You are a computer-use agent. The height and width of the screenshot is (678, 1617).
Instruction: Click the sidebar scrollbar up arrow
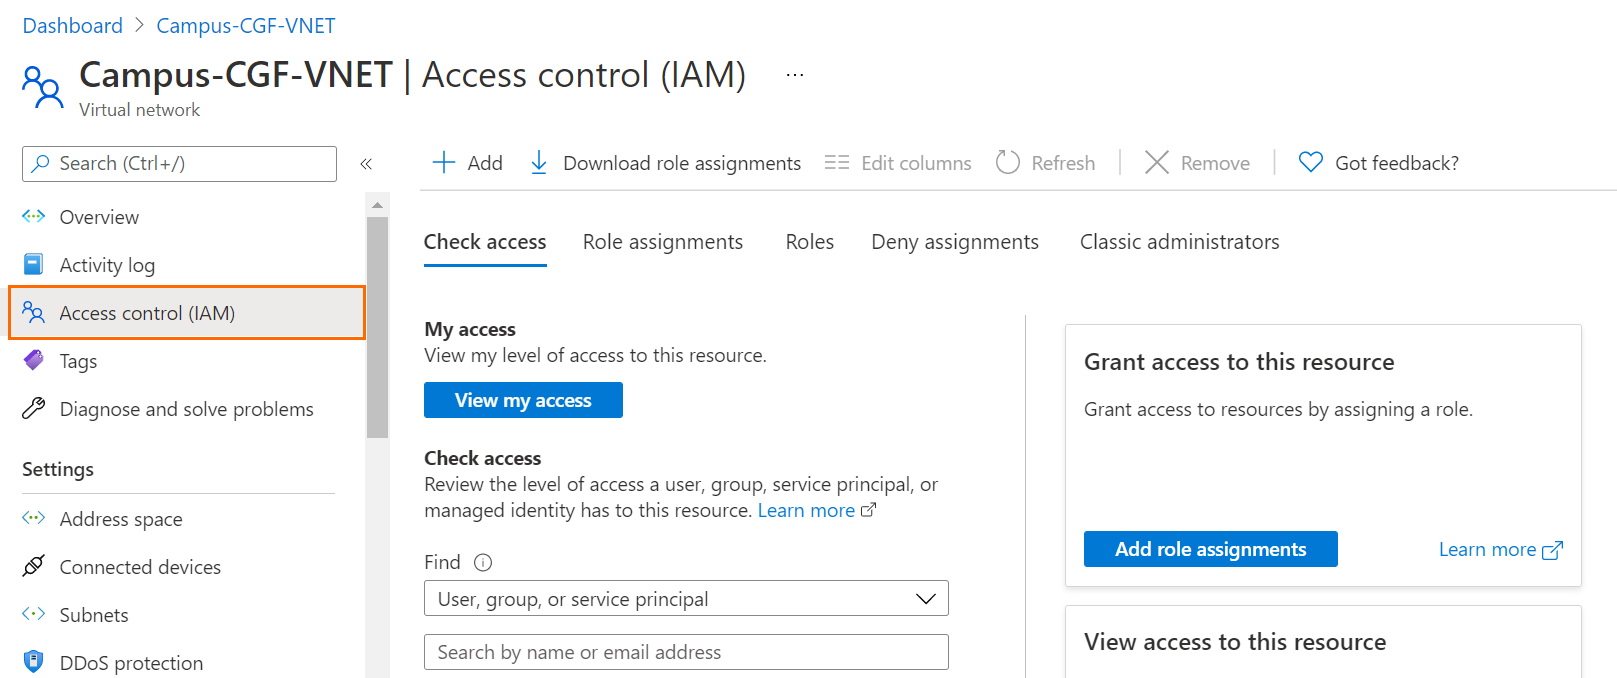377,205
